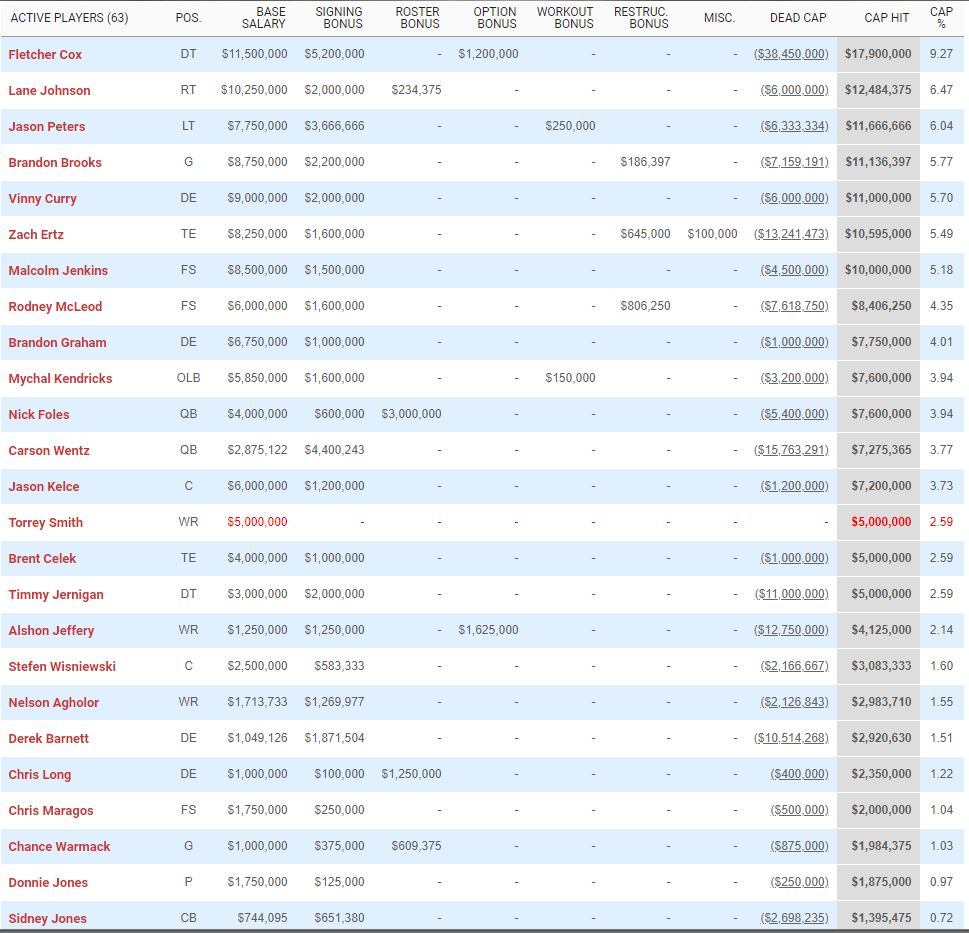Click Chris Long name link
The height and width of the screenshot is (933, 969).
pyautogui.click(x=40, y=774)
